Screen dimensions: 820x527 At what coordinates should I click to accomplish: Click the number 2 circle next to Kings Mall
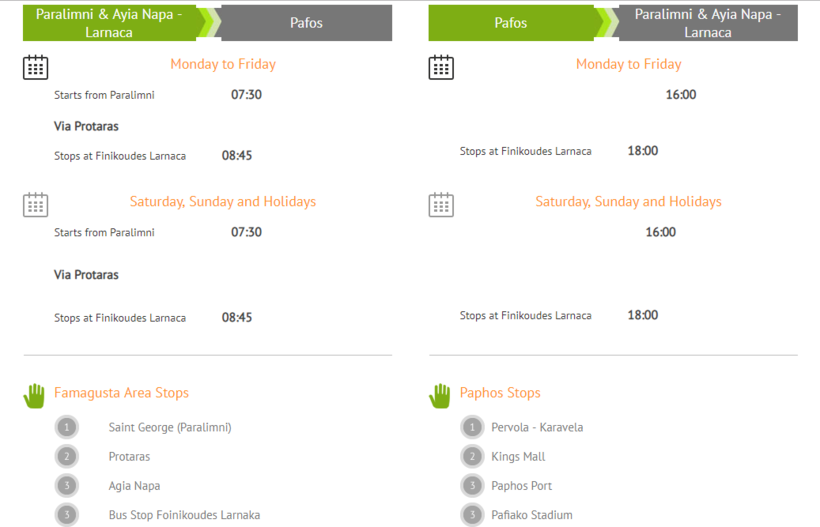(x=472, y=457)
